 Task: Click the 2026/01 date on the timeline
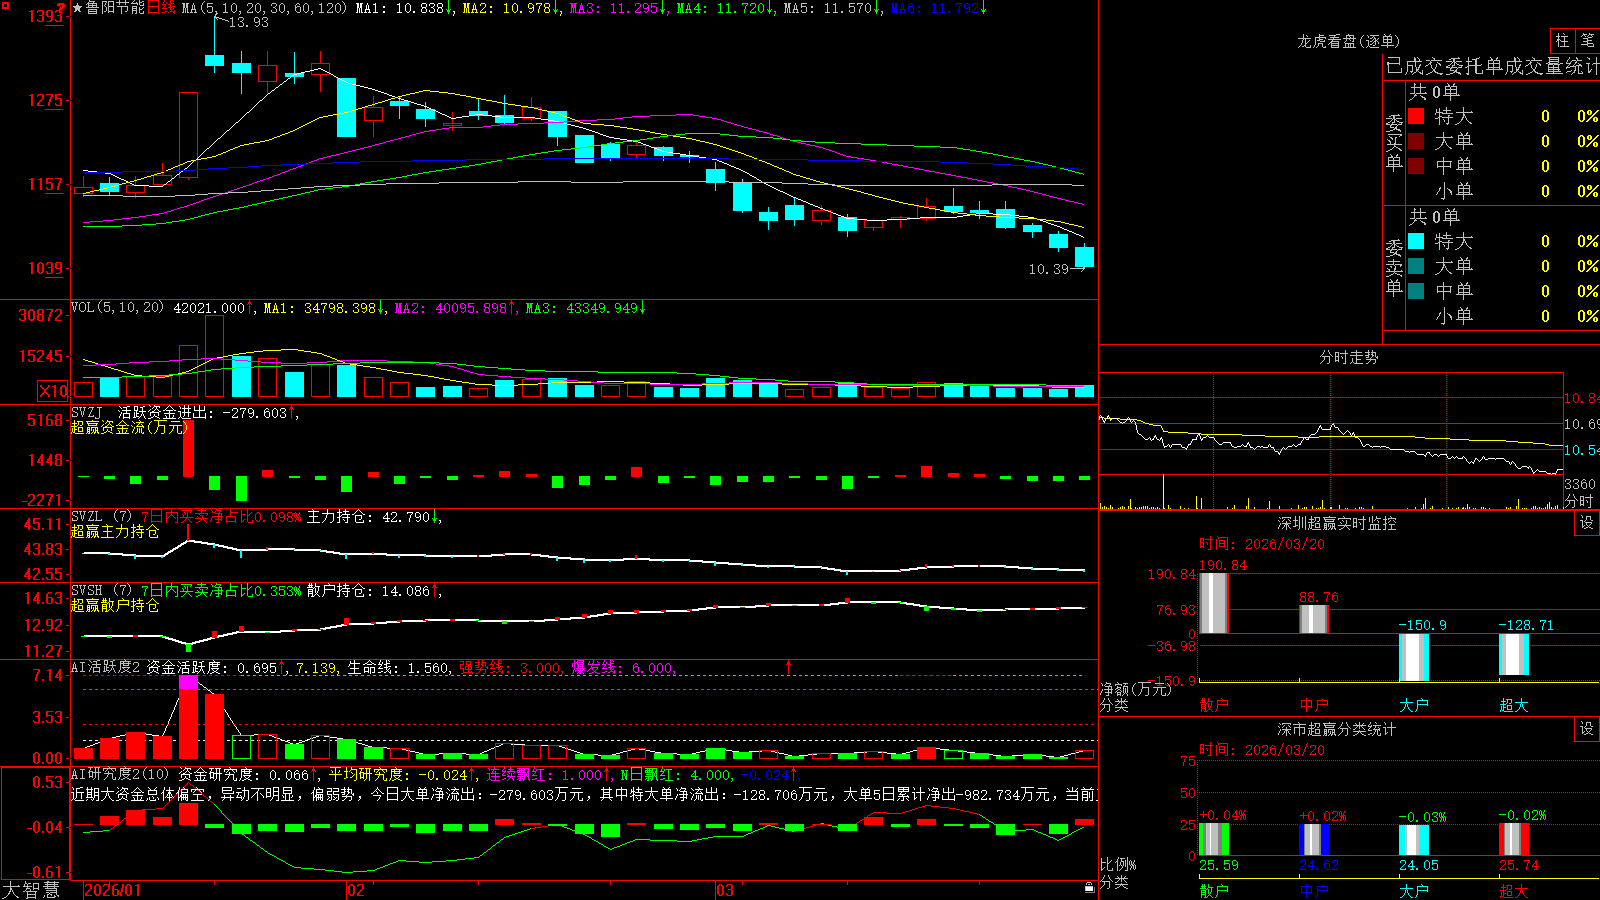click(x=113, y=890)
